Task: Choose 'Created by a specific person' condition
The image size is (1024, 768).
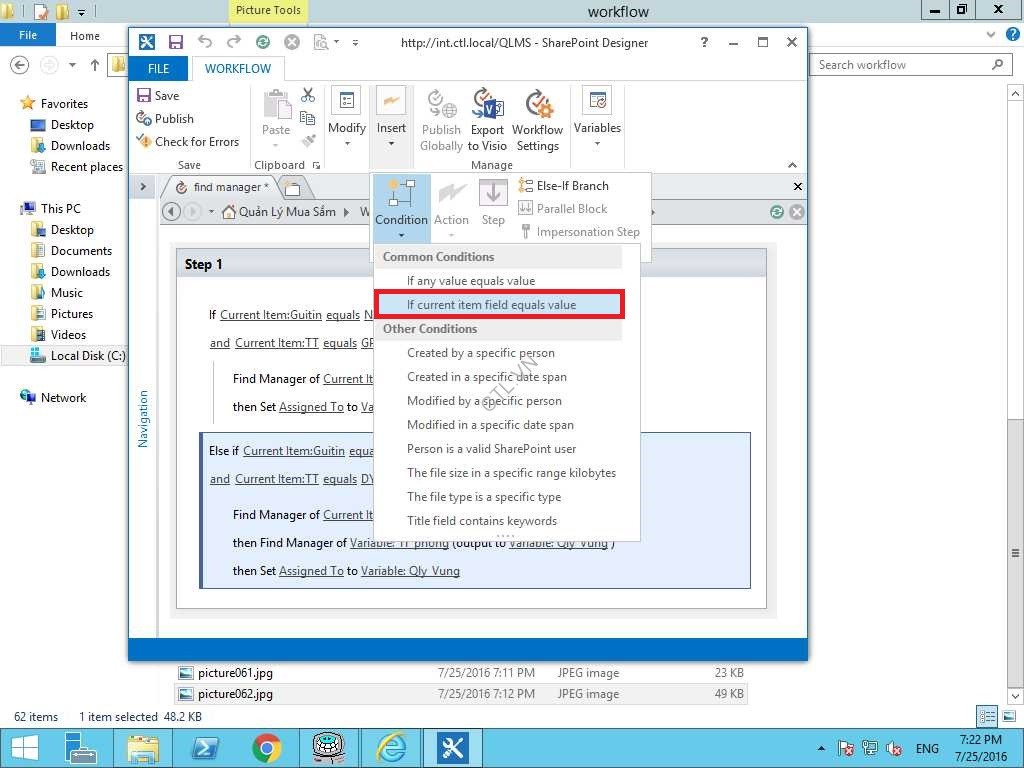Action: pyautogui.click(x=480, y=353)
